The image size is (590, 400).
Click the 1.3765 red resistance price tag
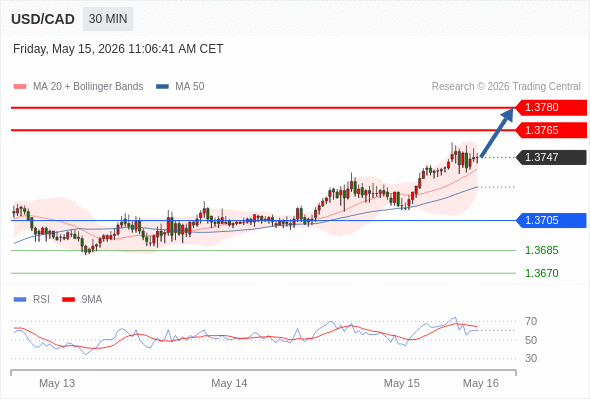click(551, 130)
